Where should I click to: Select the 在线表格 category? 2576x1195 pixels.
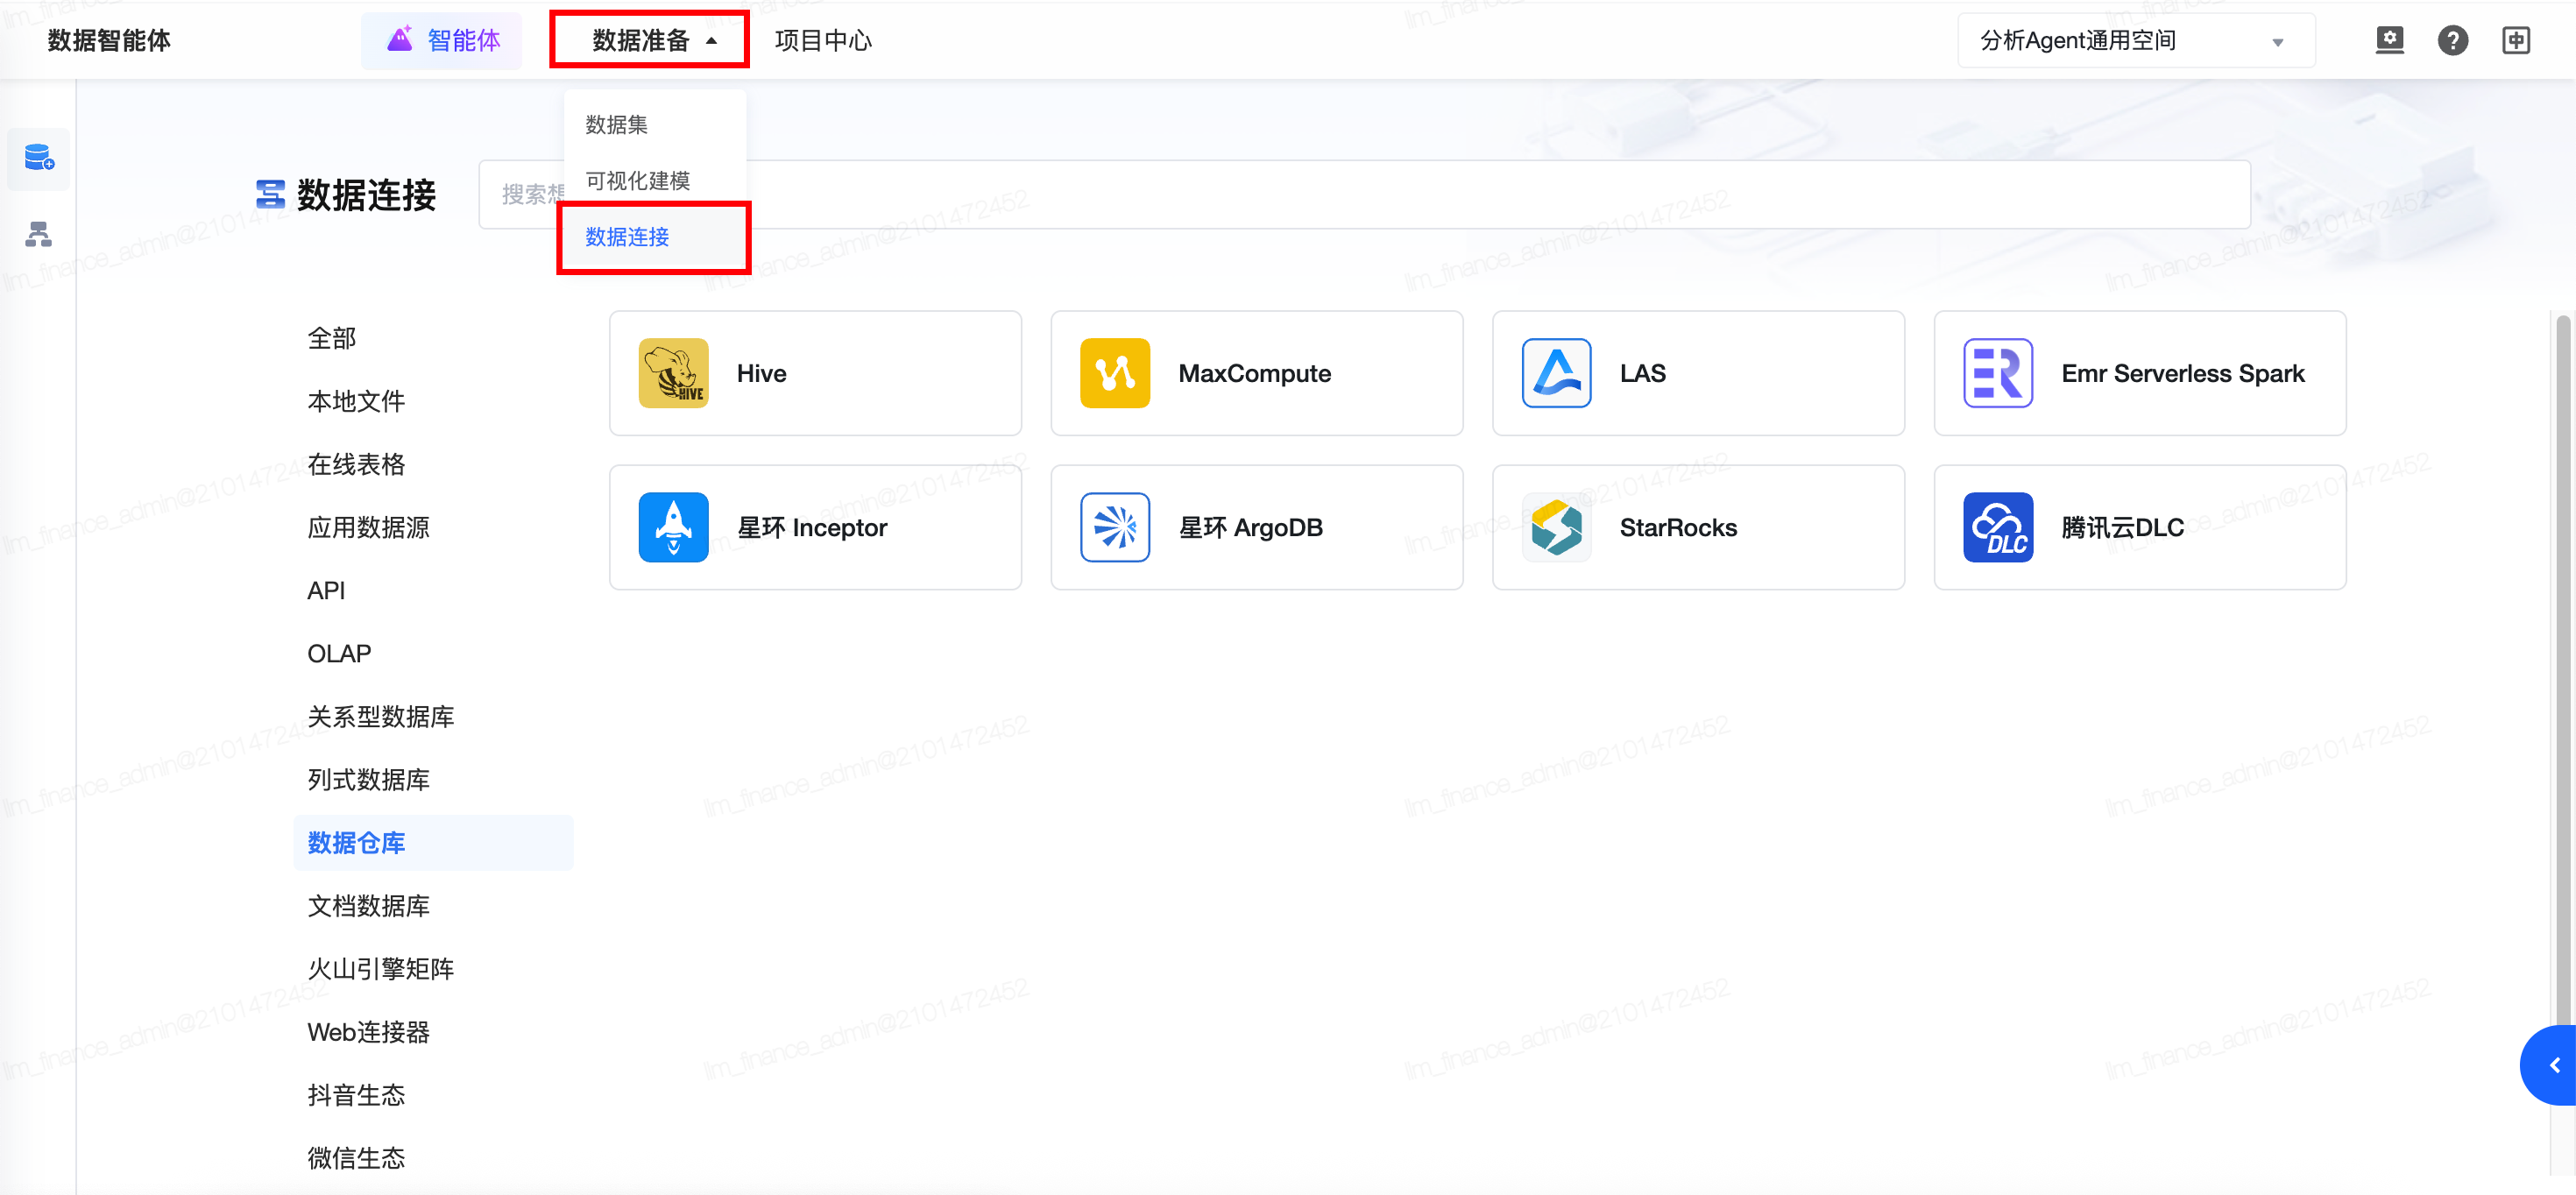click(433, 464)
